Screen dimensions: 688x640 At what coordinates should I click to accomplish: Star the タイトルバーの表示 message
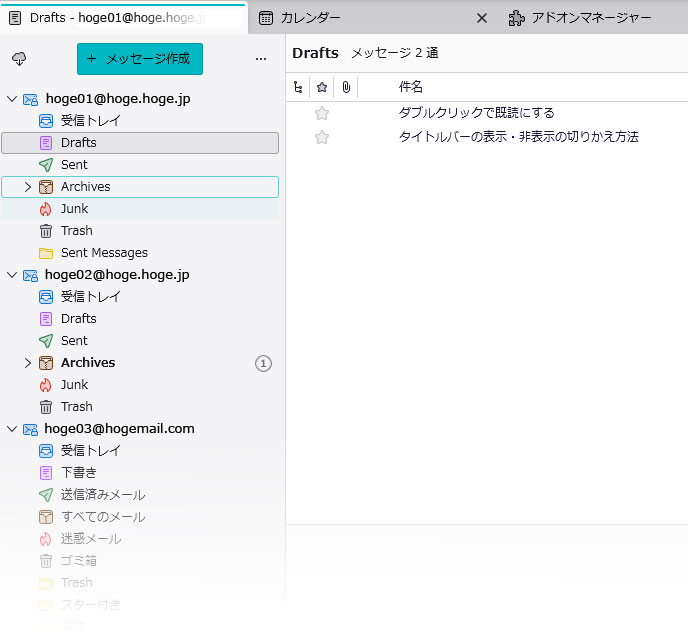pyautogui.click(x=322, y=137)
